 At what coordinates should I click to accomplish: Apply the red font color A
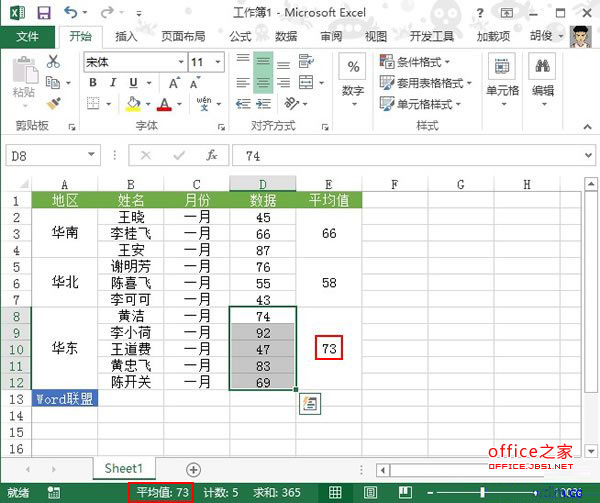point(164,104)
